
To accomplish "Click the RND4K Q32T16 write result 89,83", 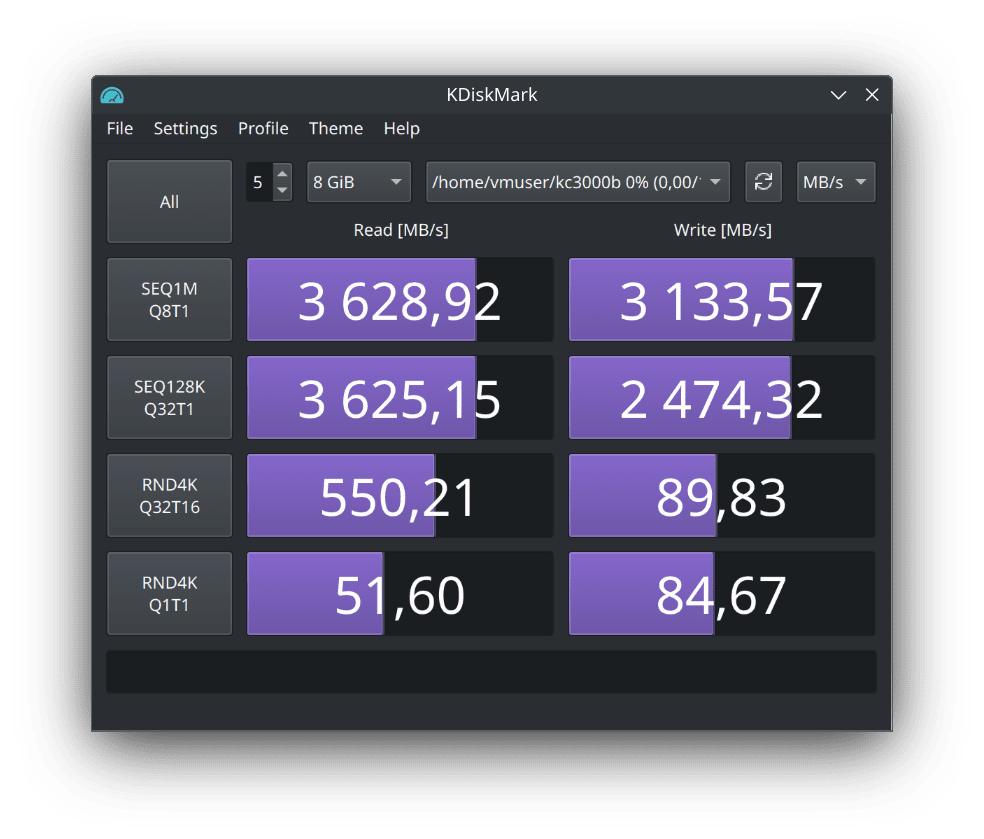I will (x=722, y=496).
